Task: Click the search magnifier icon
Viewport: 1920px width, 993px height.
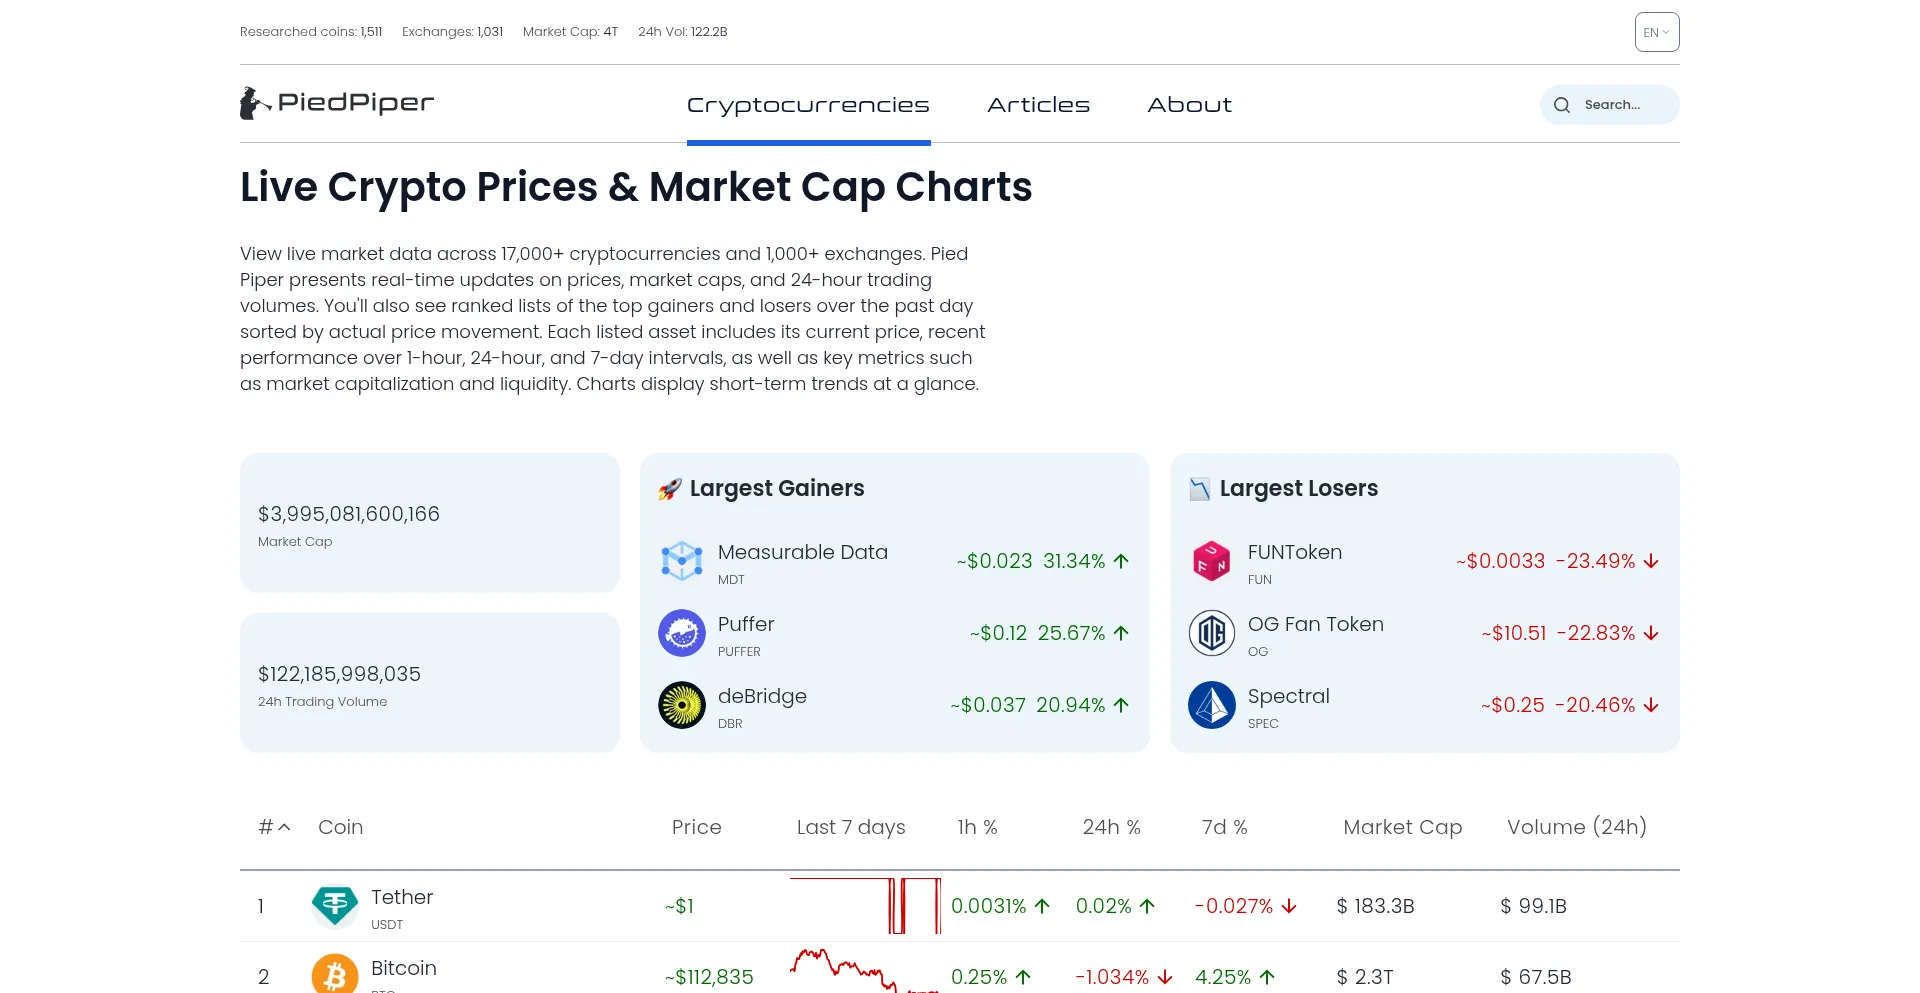Action: (1562, 105)
